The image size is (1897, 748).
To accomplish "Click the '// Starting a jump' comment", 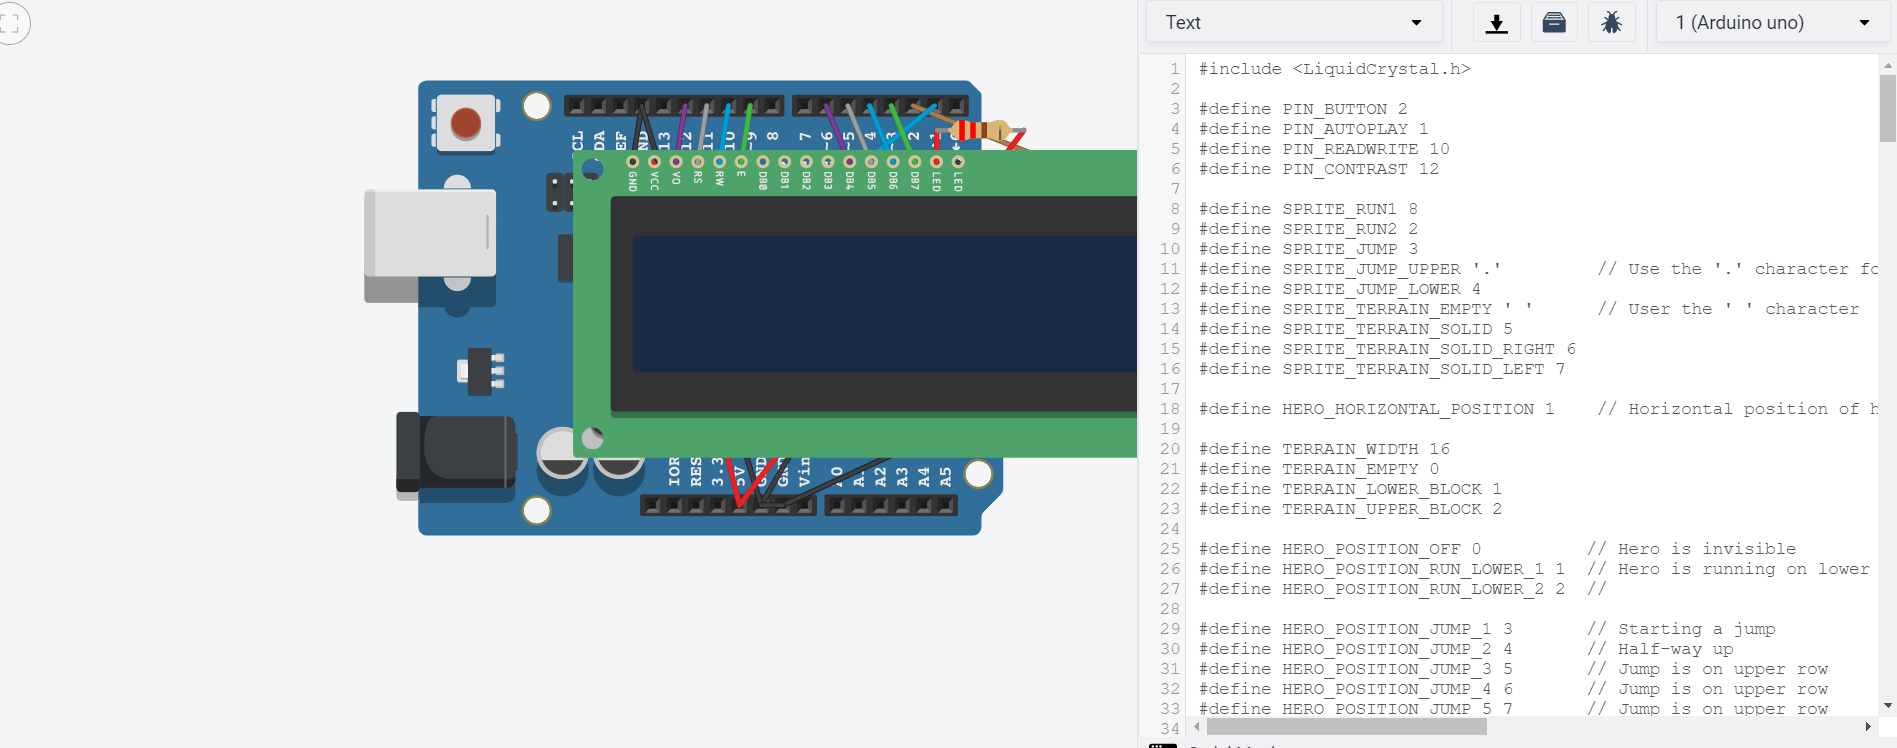I will pyautogui.click(x=1681, y=629).
